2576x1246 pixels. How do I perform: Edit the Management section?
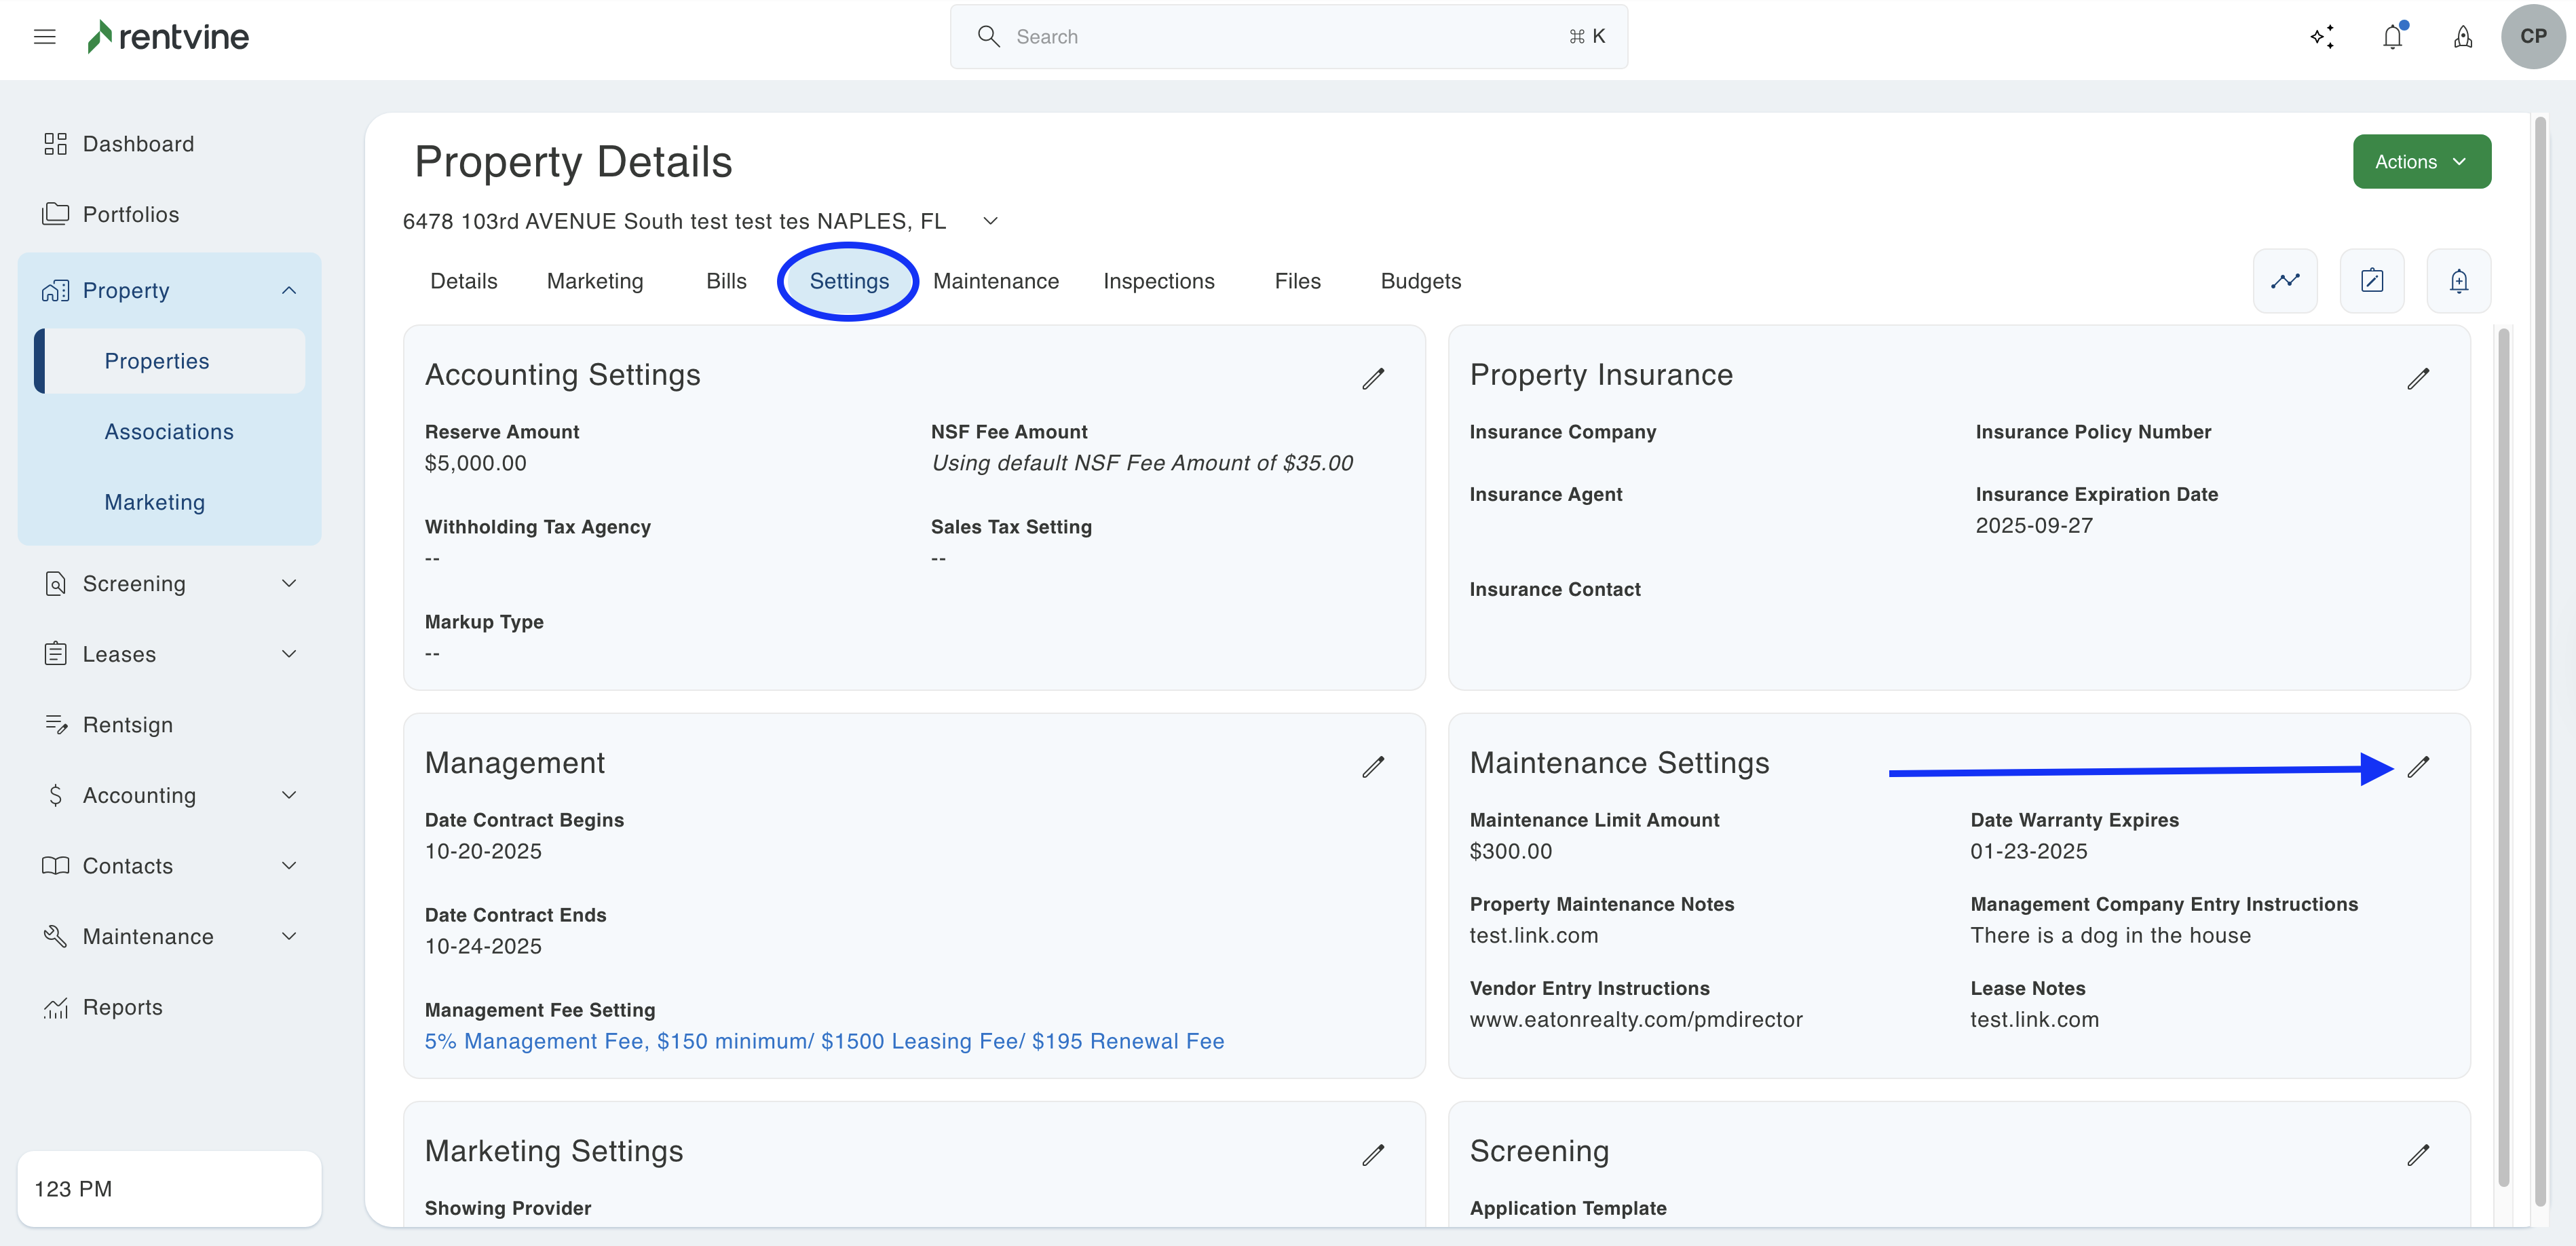[1373, 767]
